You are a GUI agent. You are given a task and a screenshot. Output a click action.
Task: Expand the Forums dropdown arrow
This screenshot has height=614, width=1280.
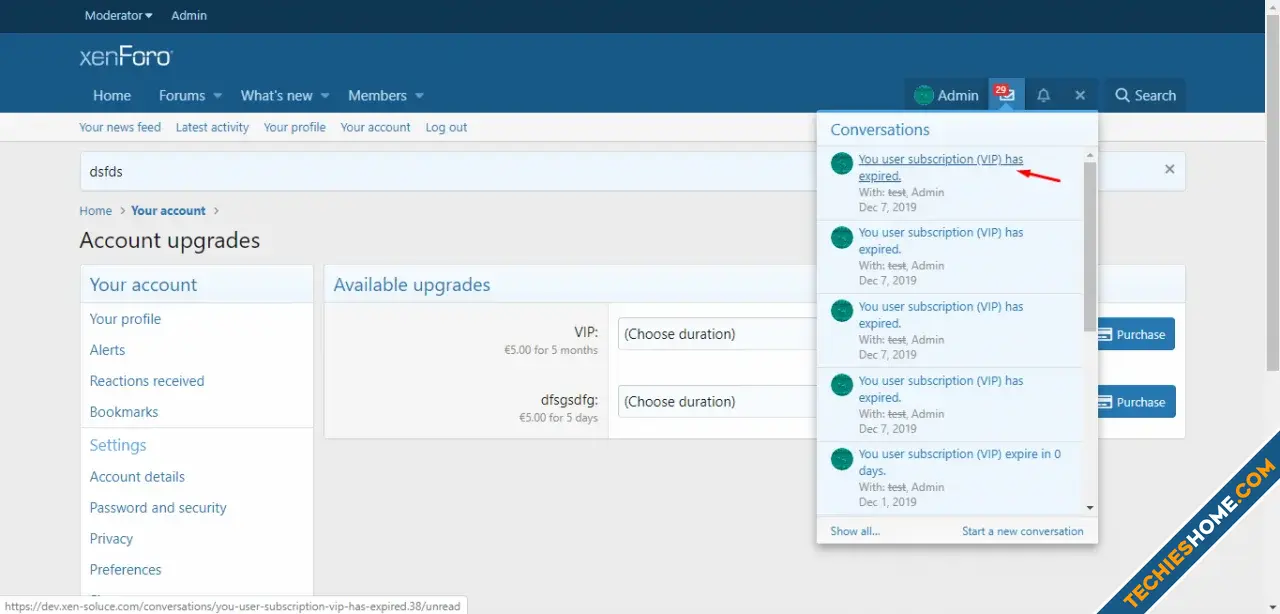click(x=217, y=96)
